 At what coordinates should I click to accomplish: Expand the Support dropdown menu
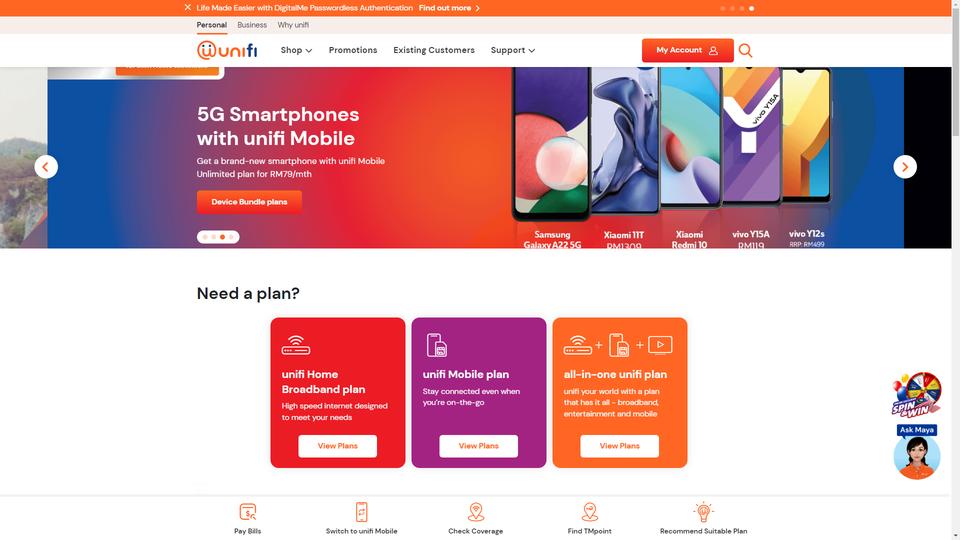(x=512, y=50)
